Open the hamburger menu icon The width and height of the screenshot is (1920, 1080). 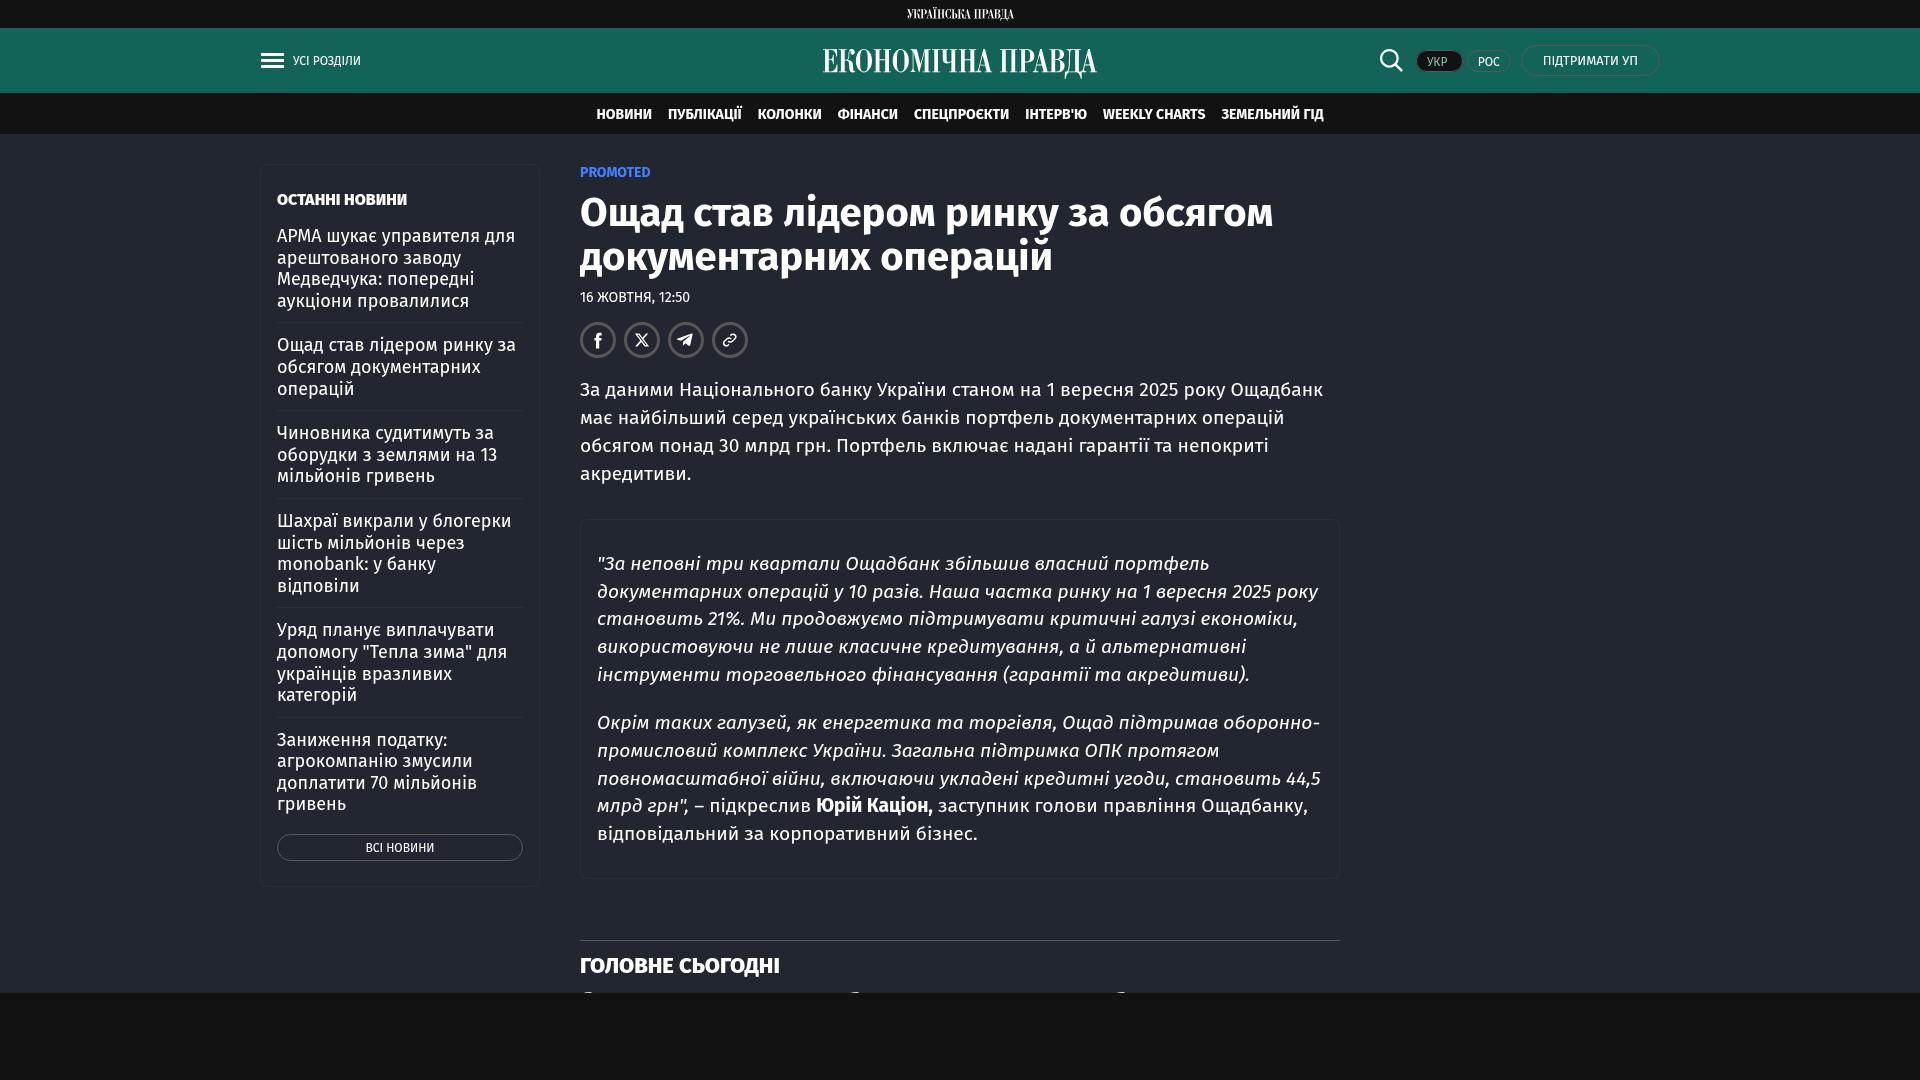[272, 61]
